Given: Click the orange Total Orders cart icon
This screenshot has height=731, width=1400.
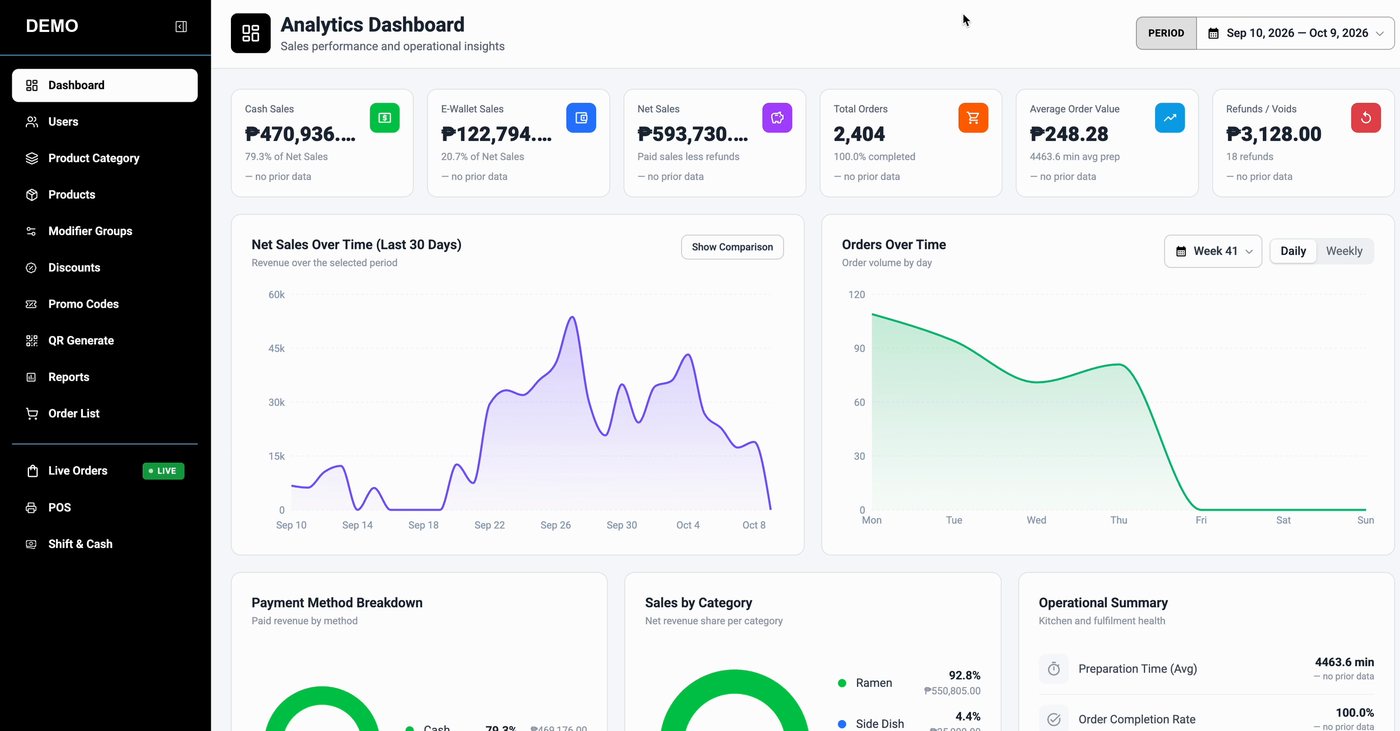Looking at the screenshot, I should point(973,118).
